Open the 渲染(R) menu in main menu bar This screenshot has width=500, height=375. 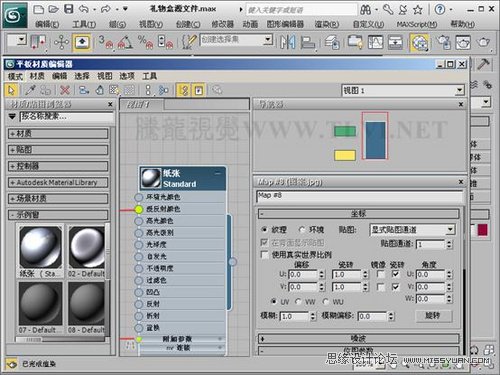click(x=327, y=24)
